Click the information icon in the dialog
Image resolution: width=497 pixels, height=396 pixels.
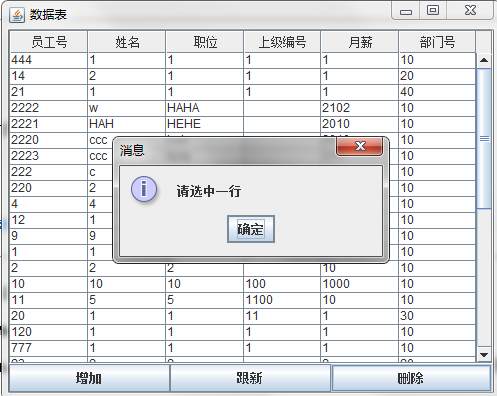coord(144,189)
